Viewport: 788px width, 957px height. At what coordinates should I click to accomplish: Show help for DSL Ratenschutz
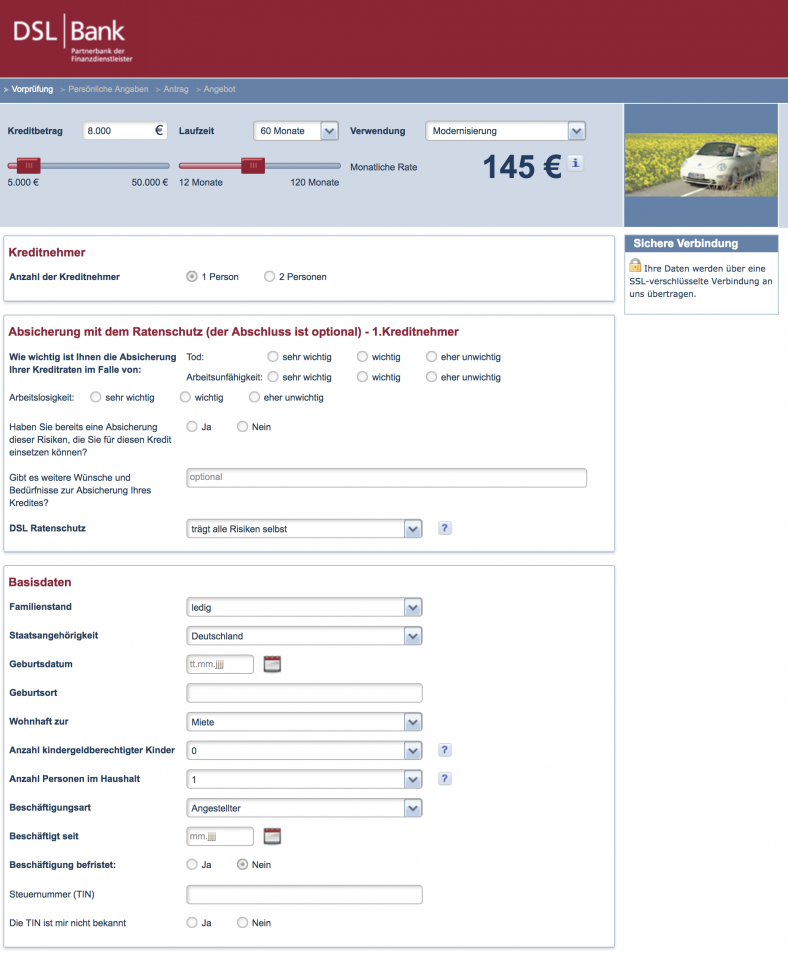[x=444, y=529]
